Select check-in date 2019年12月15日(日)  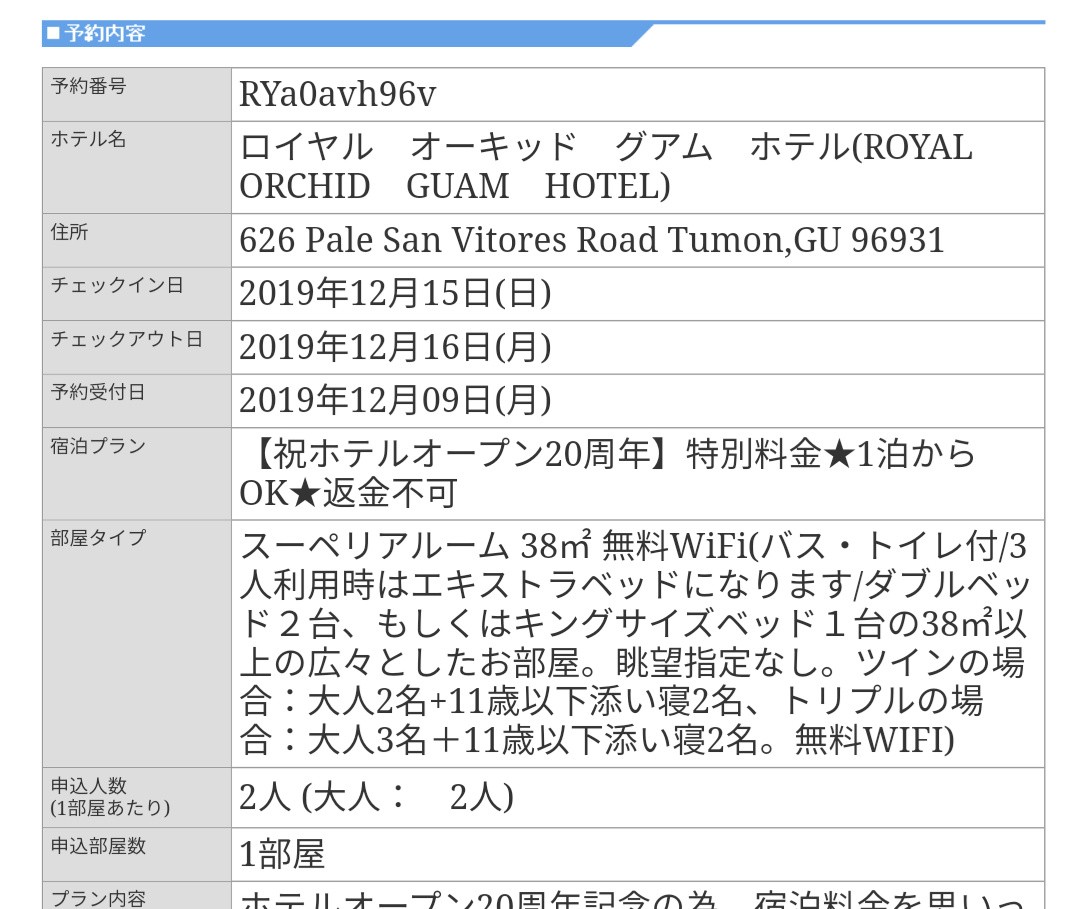point(395,294)
